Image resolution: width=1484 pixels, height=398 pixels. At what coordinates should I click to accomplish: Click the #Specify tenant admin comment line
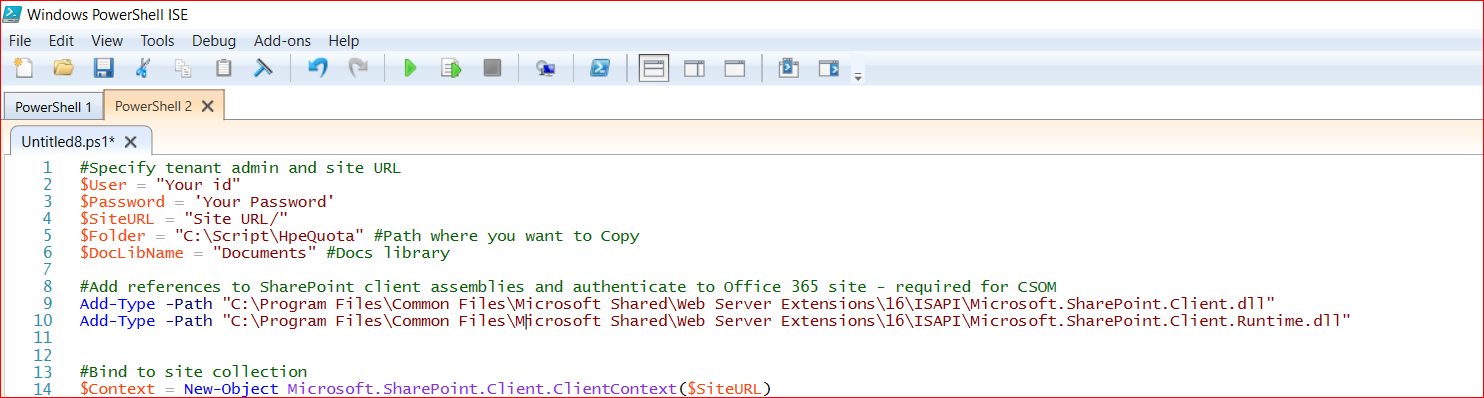pyautogui.click(x=240, y=168)
